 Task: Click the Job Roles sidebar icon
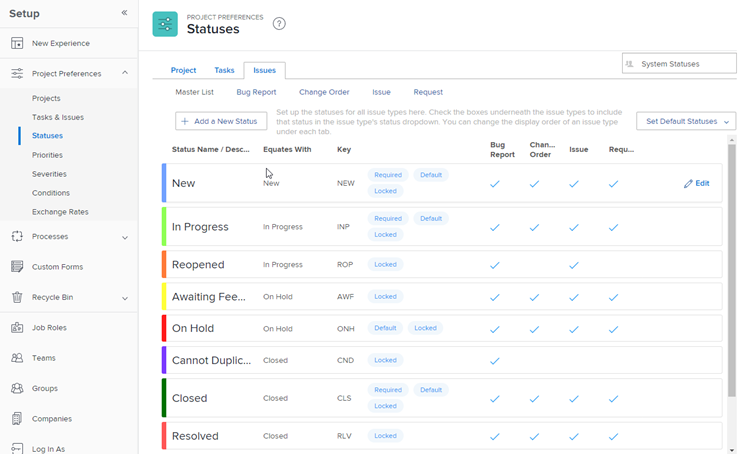tap(17, 327)
